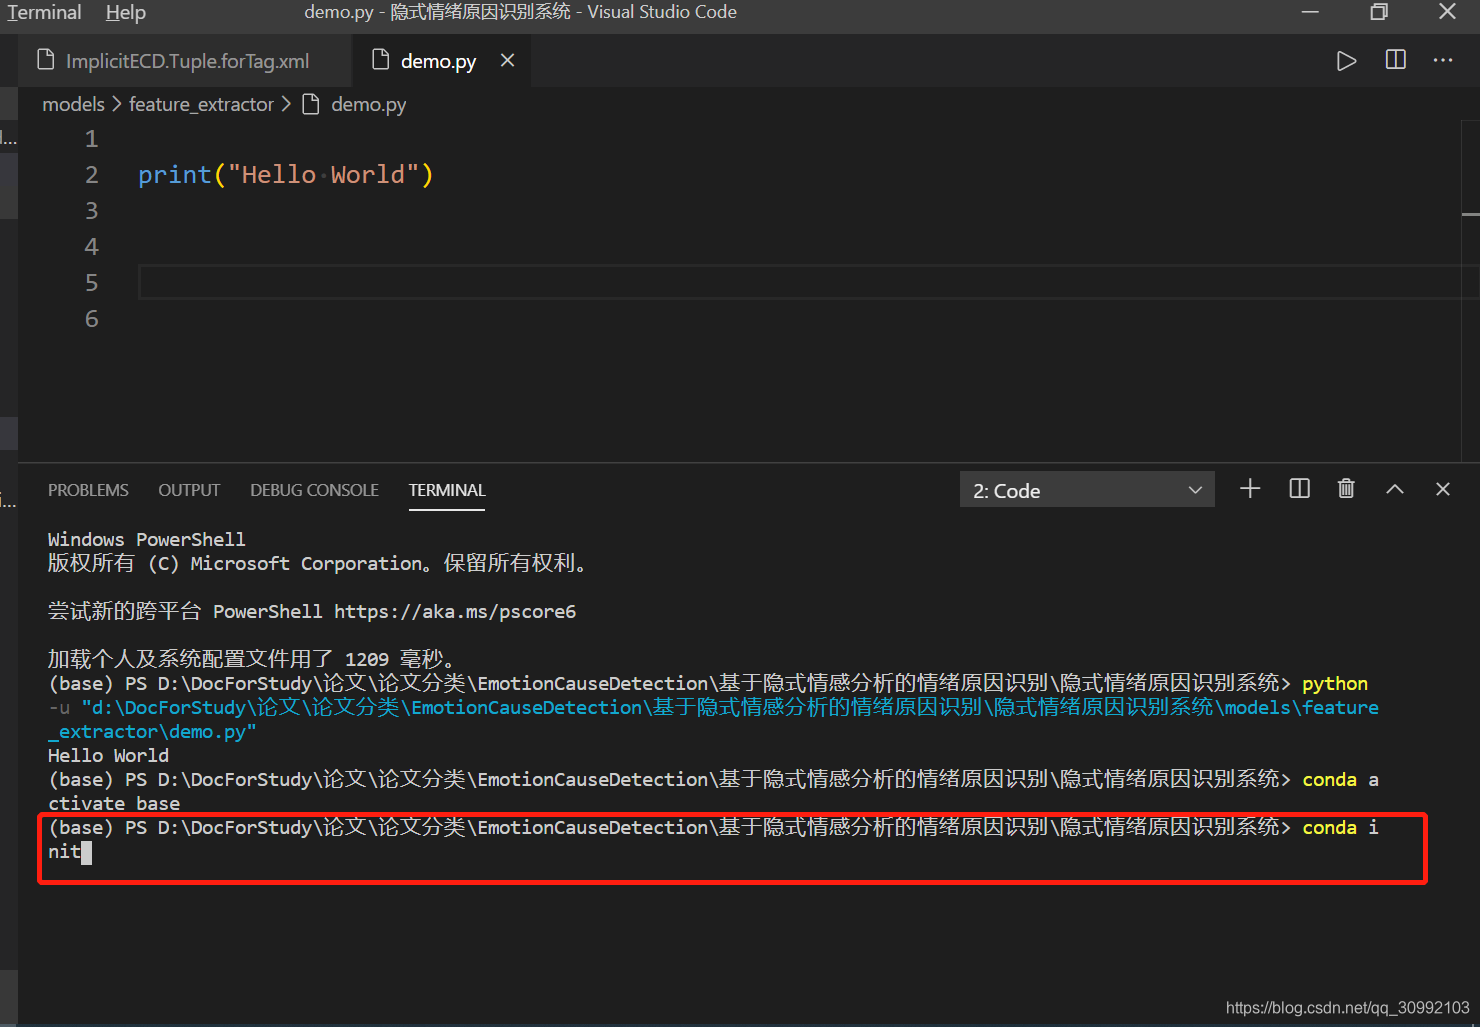Image resolution: width=1480 pixels, height=1027 pixels.
Task: Click 'models' in the breadcrumb
Action: [73, 104]
